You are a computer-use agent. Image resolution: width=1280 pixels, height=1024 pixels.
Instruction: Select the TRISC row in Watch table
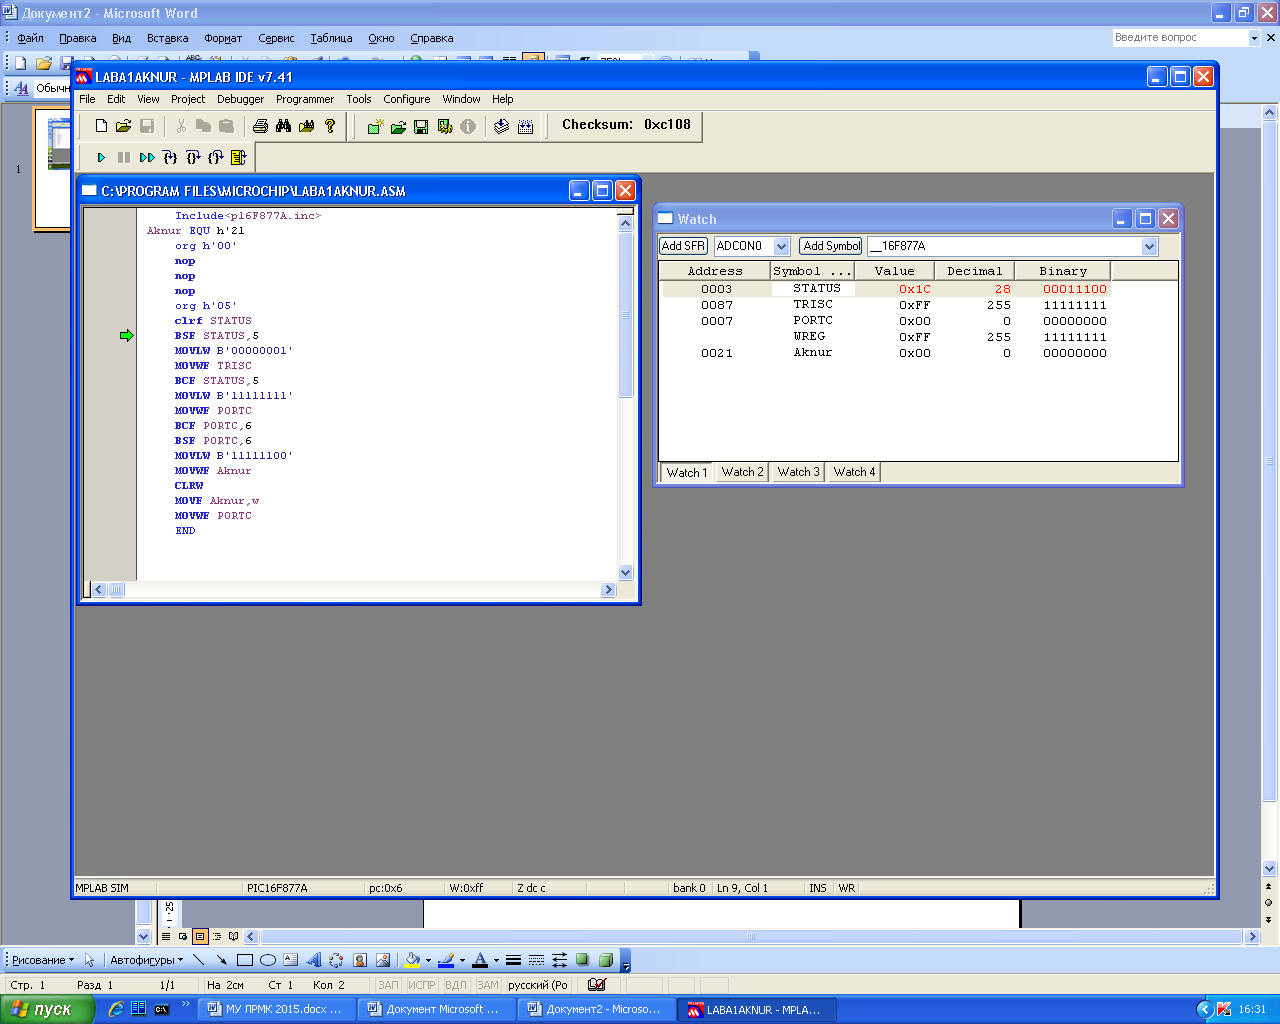coord(885,305)
